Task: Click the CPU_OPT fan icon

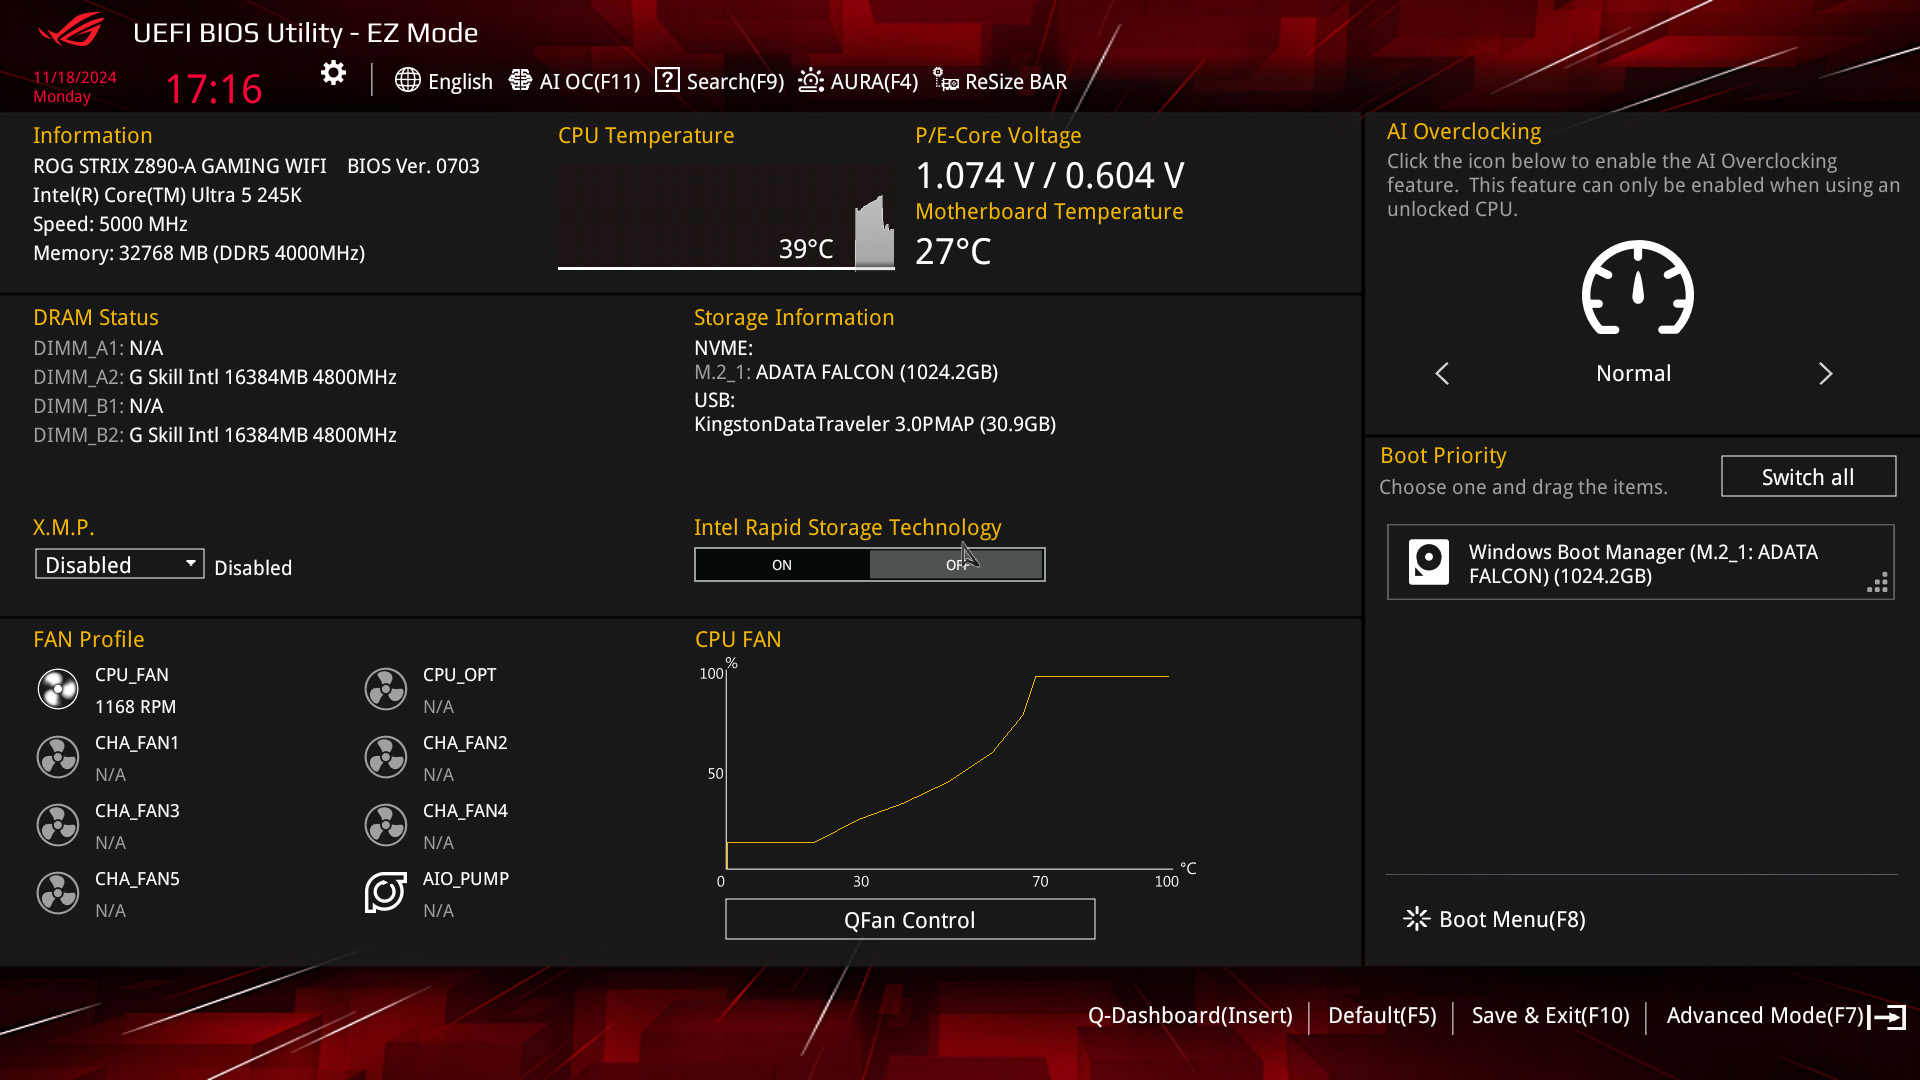Action: 386,689
